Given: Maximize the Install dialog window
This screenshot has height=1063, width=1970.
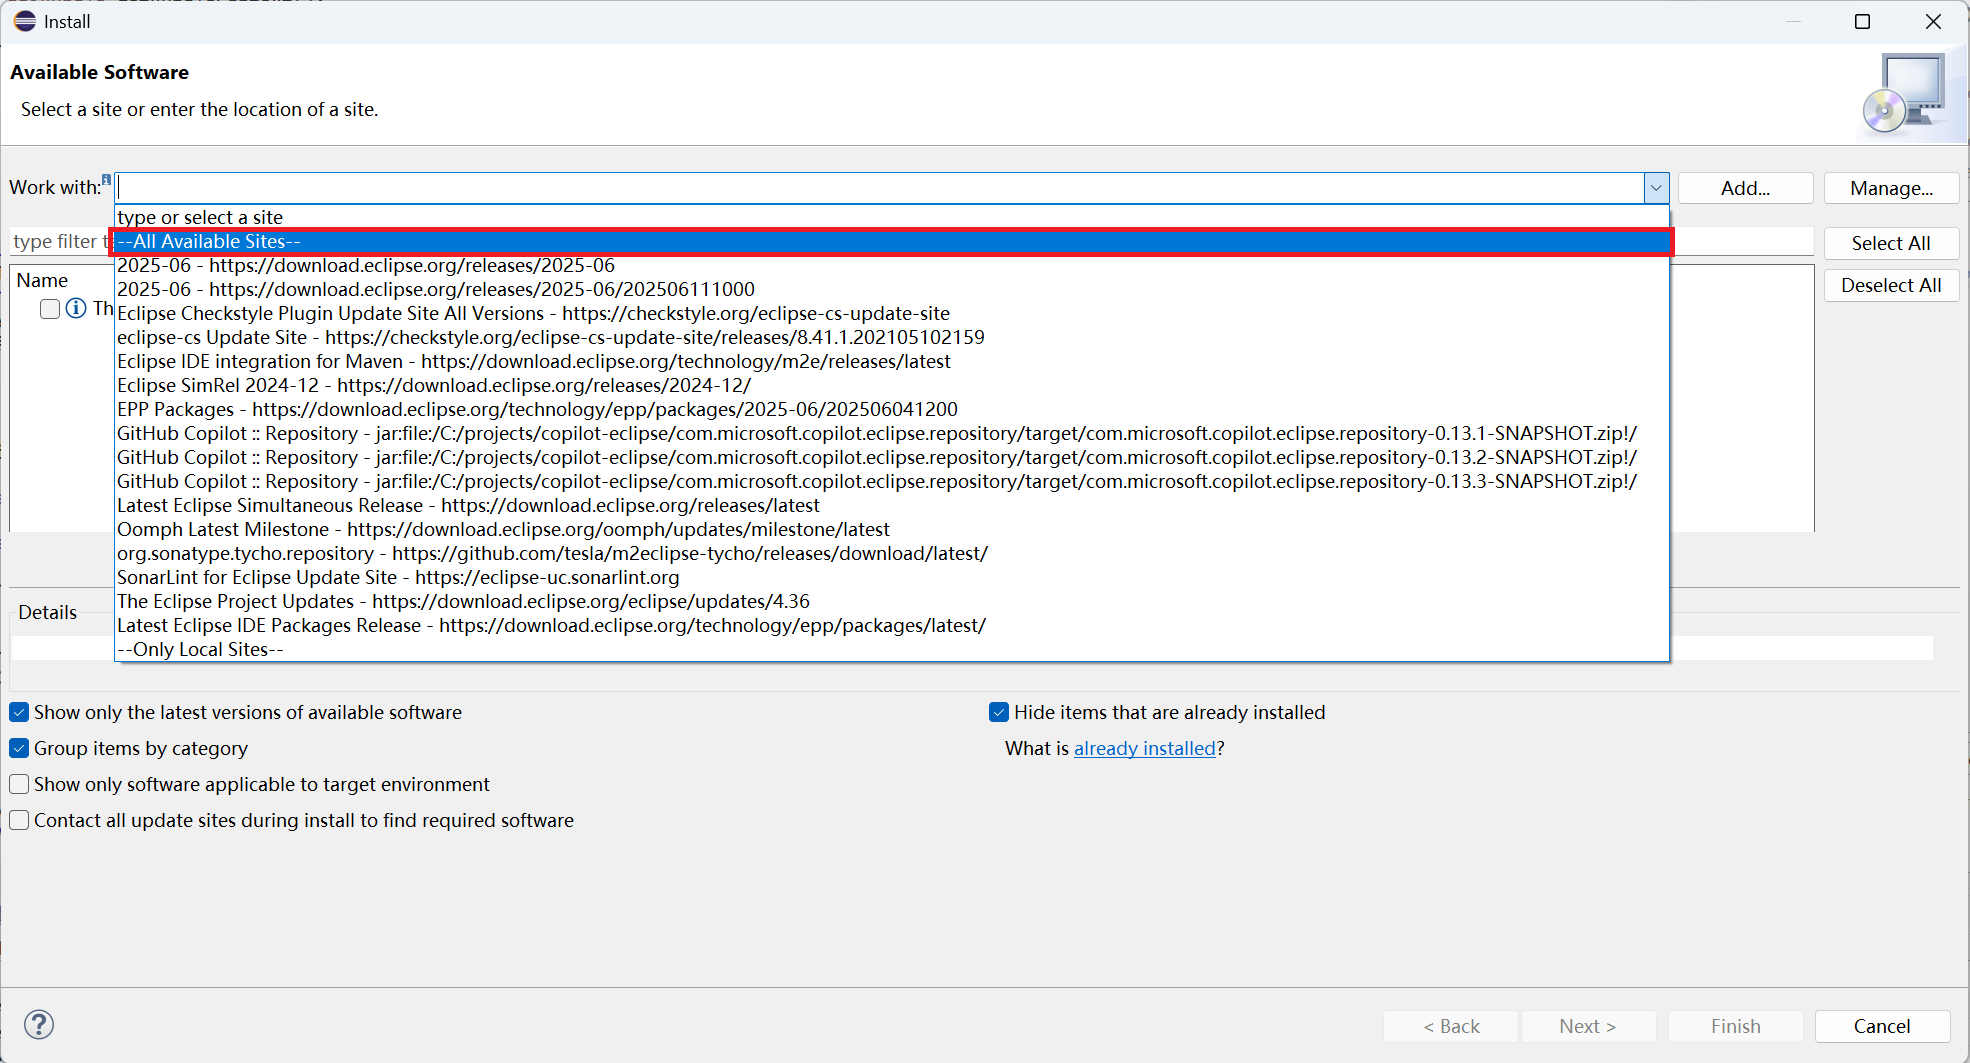Looking at the screenshot, I should [1862, 21].
